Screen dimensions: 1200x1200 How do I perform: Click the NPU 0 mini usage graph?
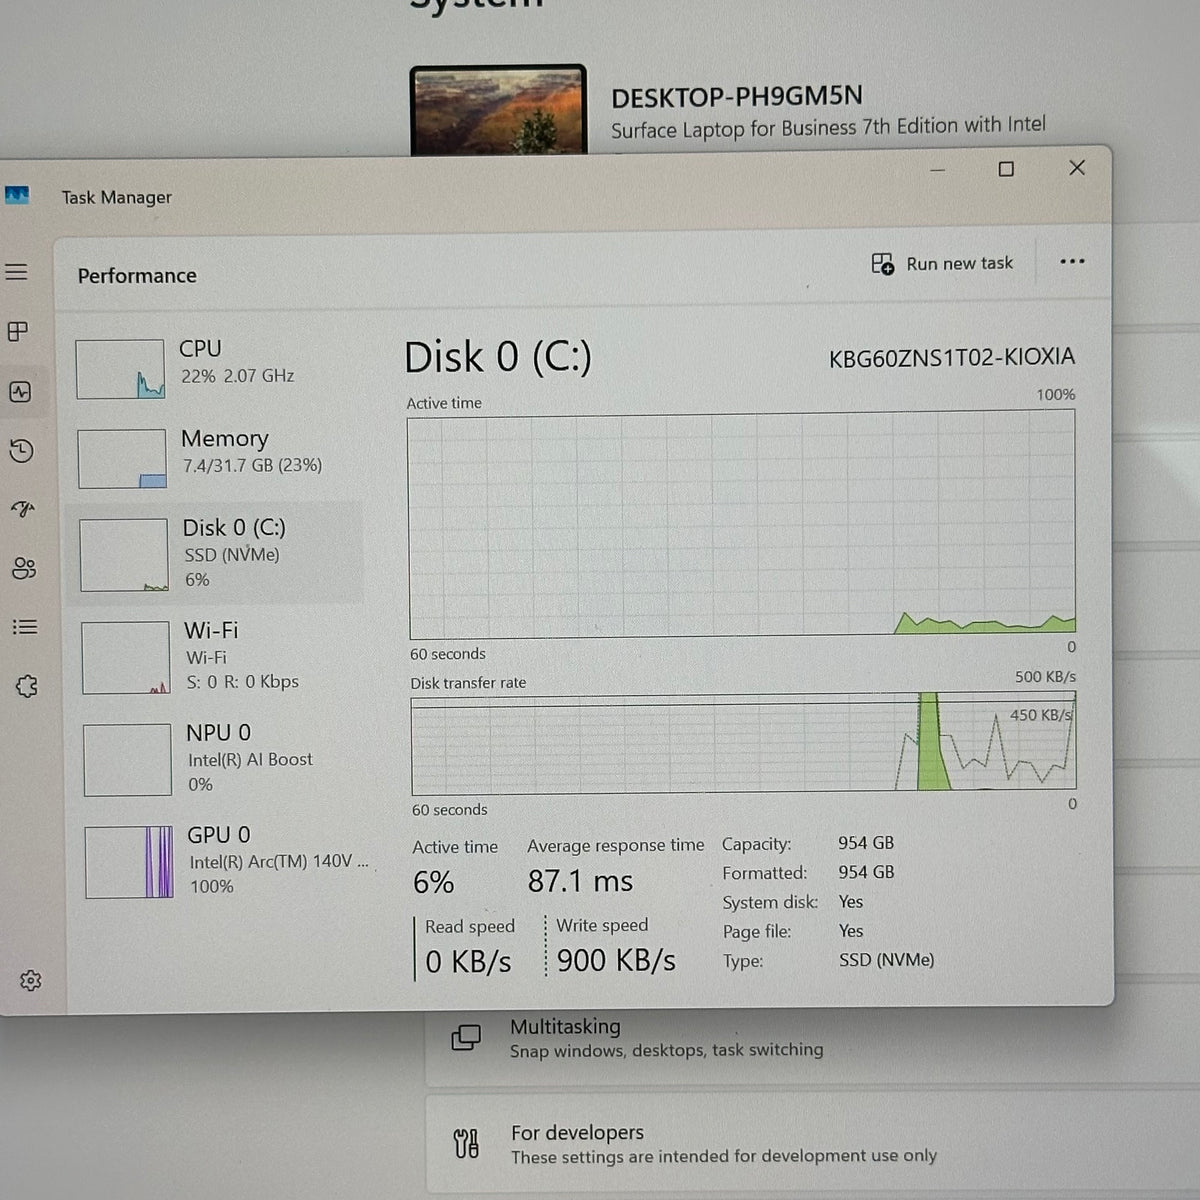pos(127,760)
